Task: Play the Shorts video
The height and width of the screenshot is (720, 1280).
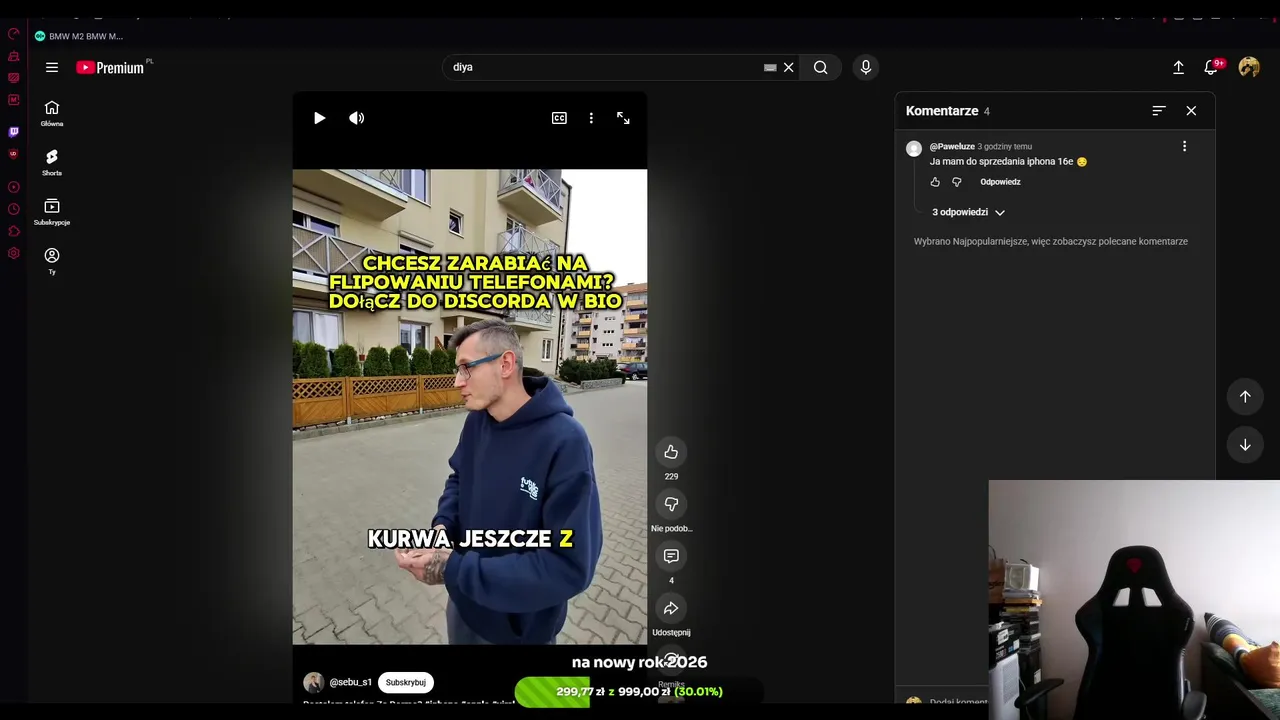Action: [319, 118]
